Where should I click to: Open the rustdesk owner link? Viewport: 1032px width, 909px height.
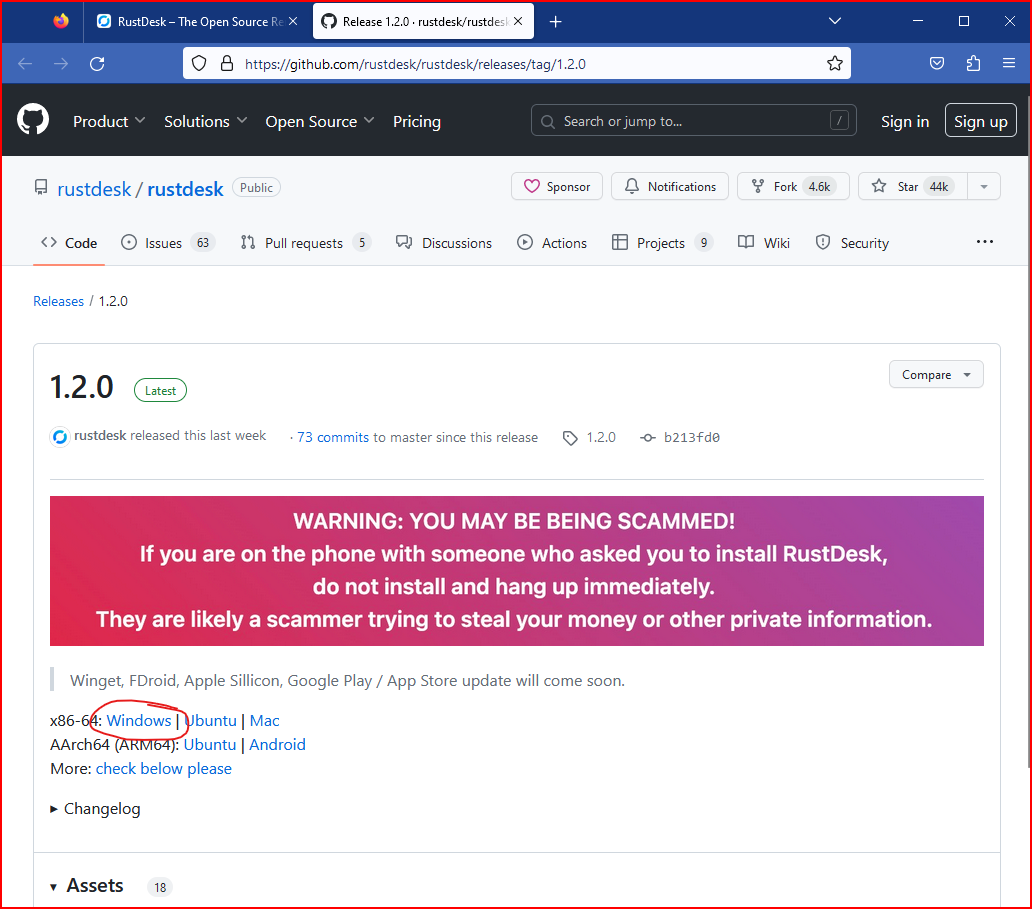point(94,189)
